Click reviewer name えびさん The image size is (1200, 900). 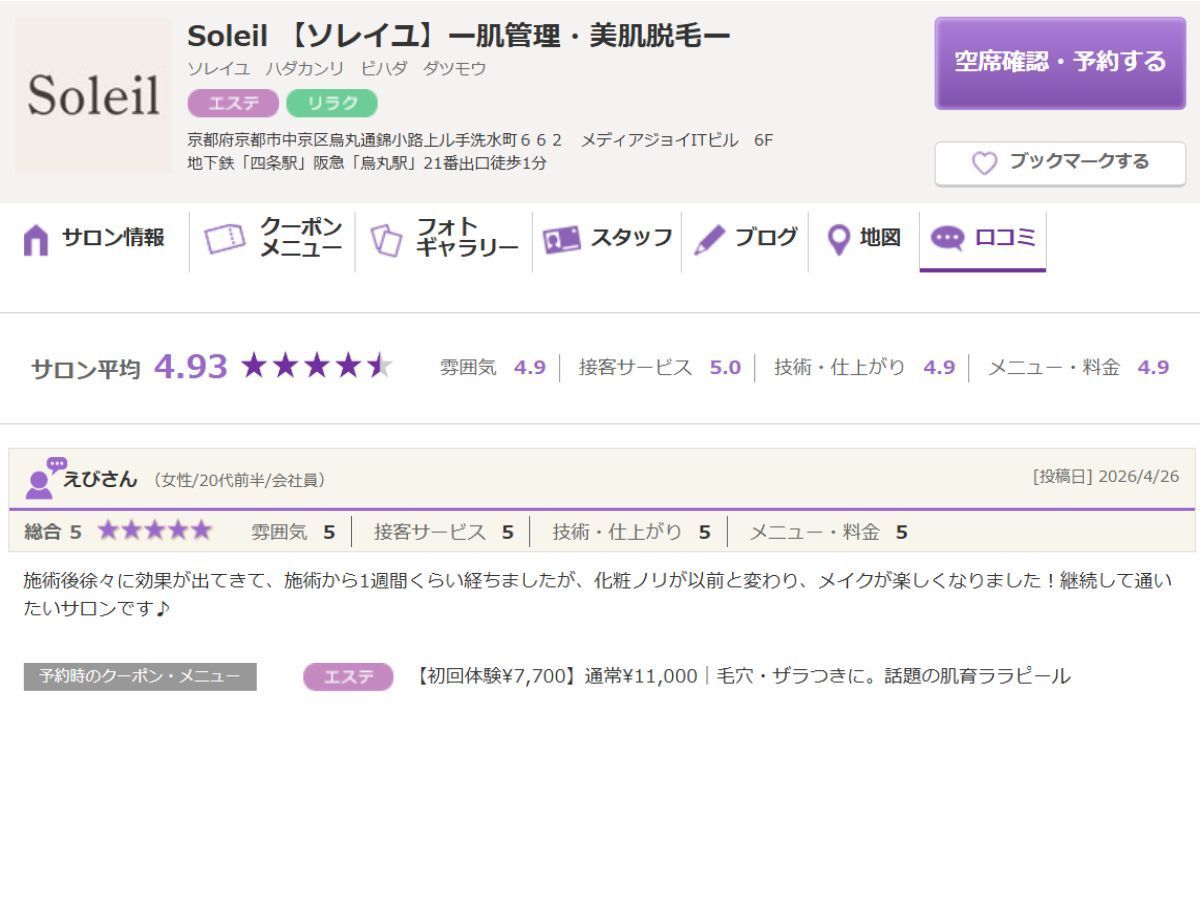(x=100, y=479)
